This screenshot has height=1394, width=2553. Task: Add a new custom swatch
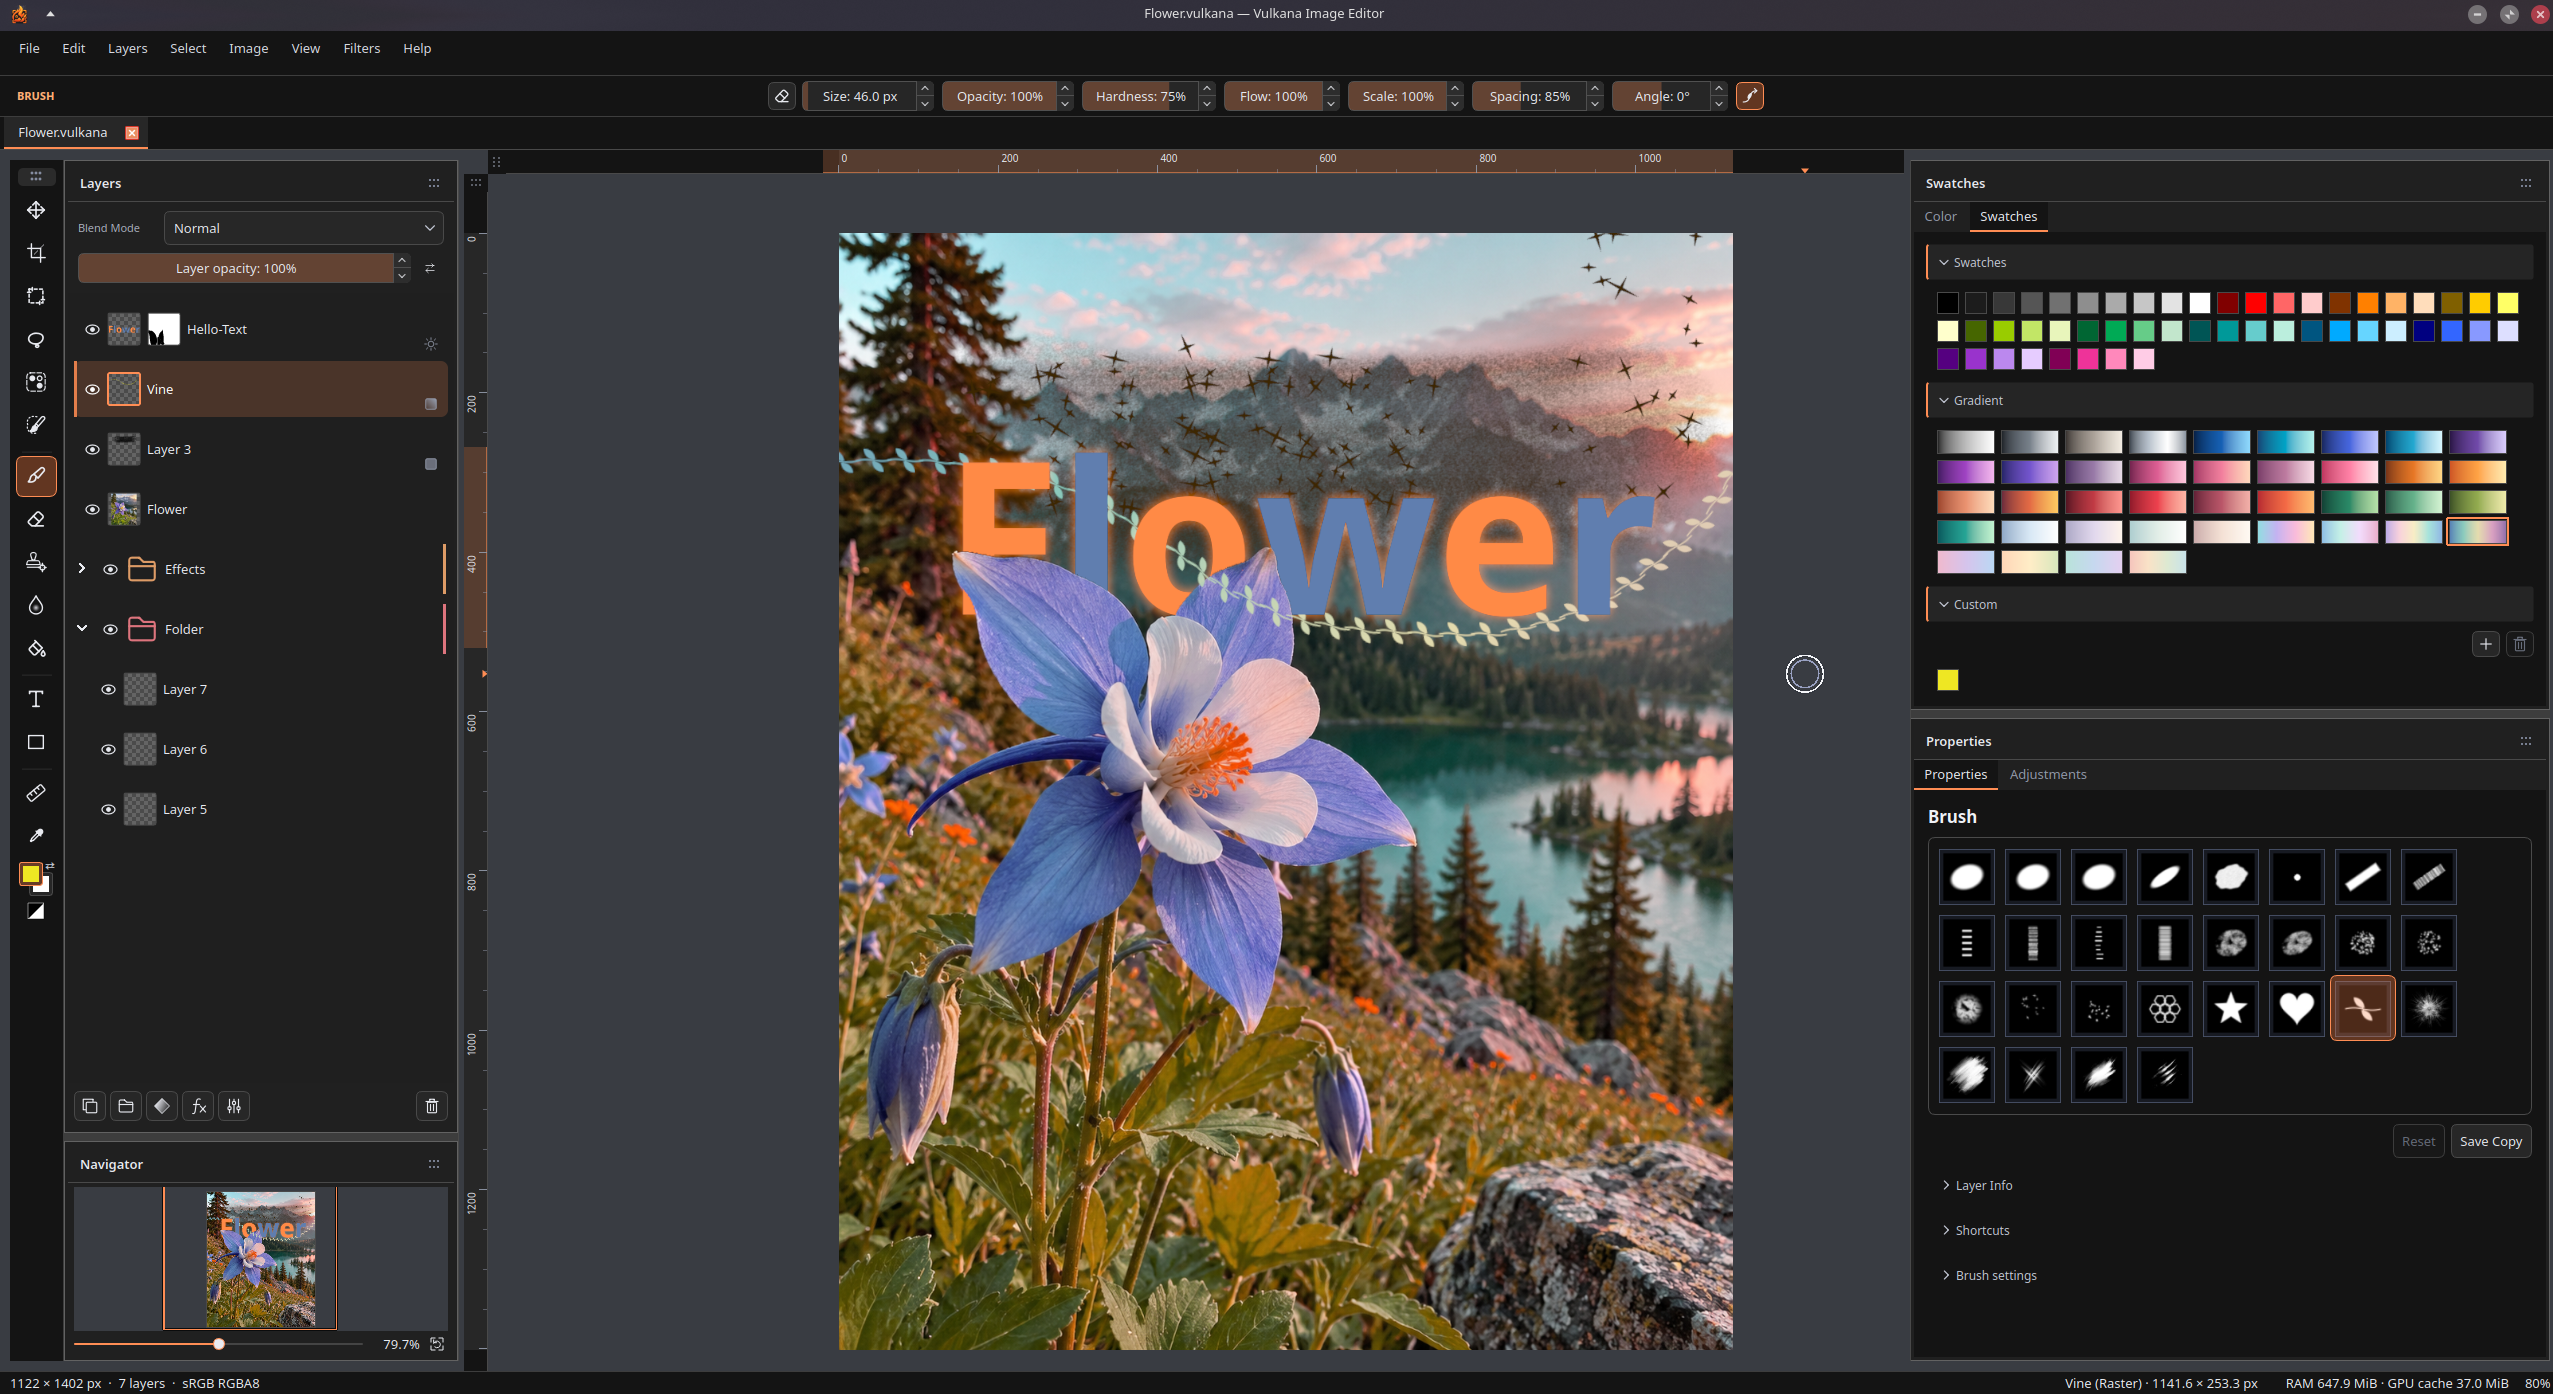(x=2485, y=644)
